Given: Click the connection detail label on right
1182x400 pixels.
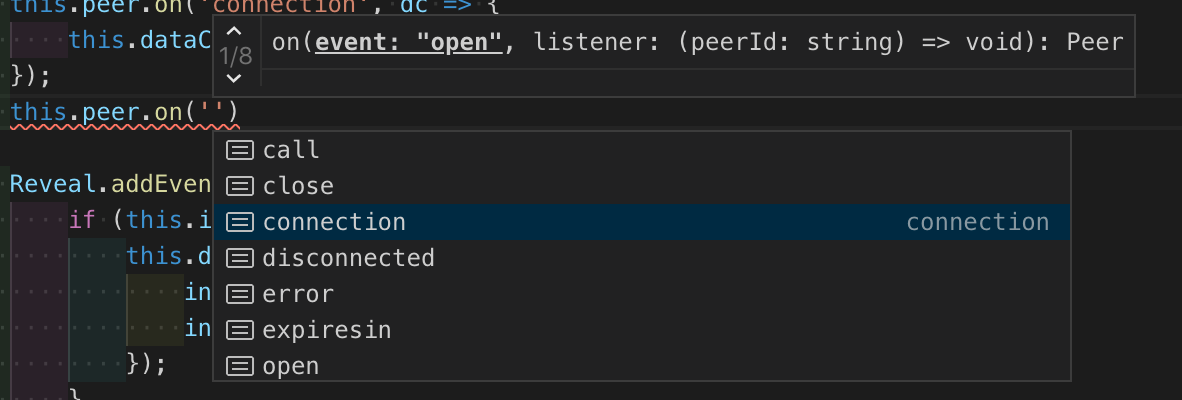Looking at the screenshot, I should (977, 222).
